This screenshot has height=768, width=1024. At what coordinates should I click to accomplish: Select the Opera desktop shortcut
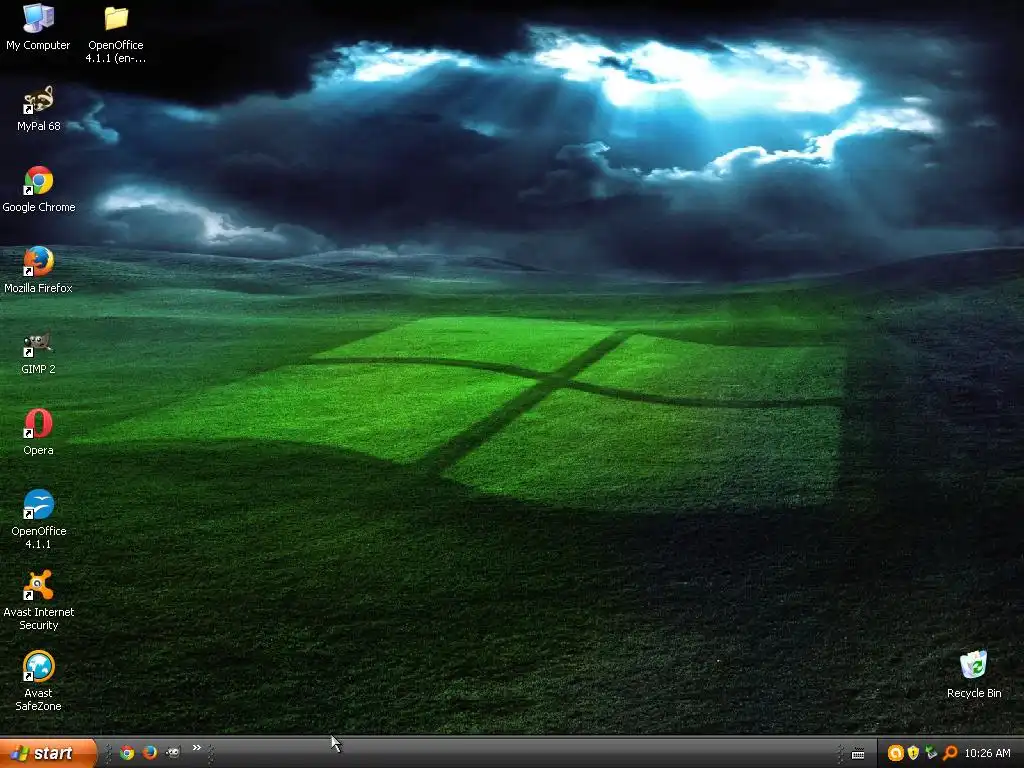(x=39, y=432)
